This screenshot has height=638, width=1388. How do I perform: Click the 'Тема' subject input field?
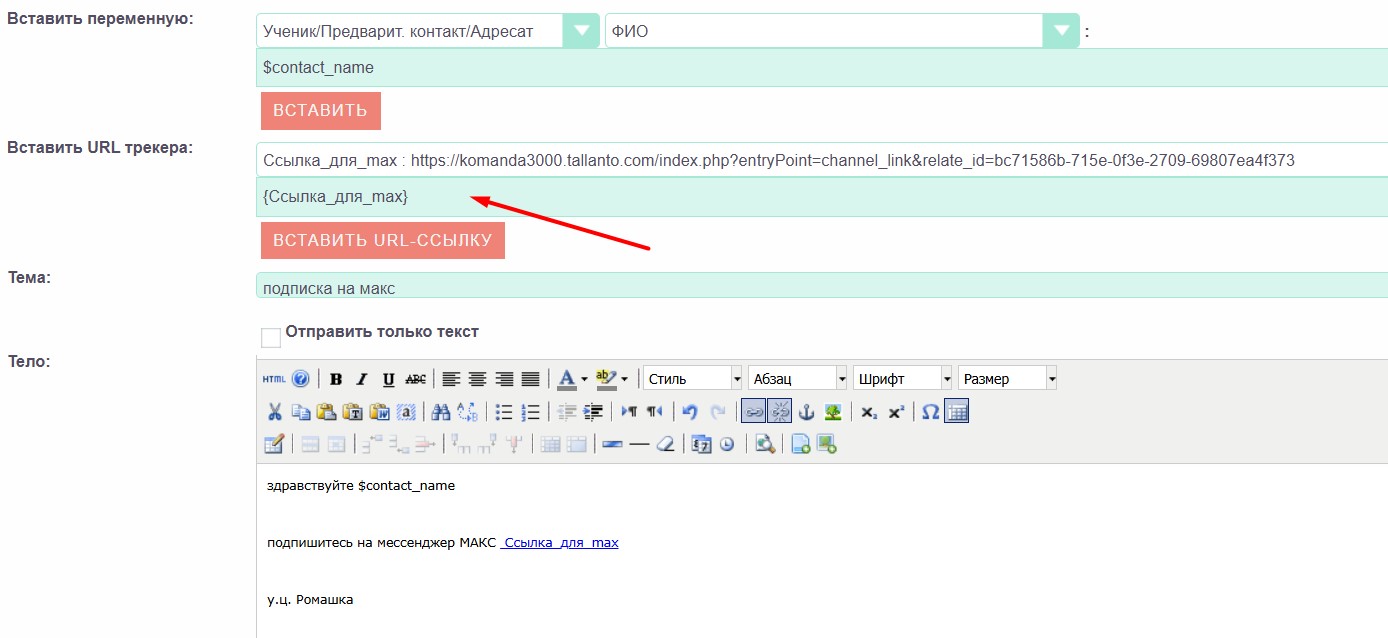tap(820, 288)
